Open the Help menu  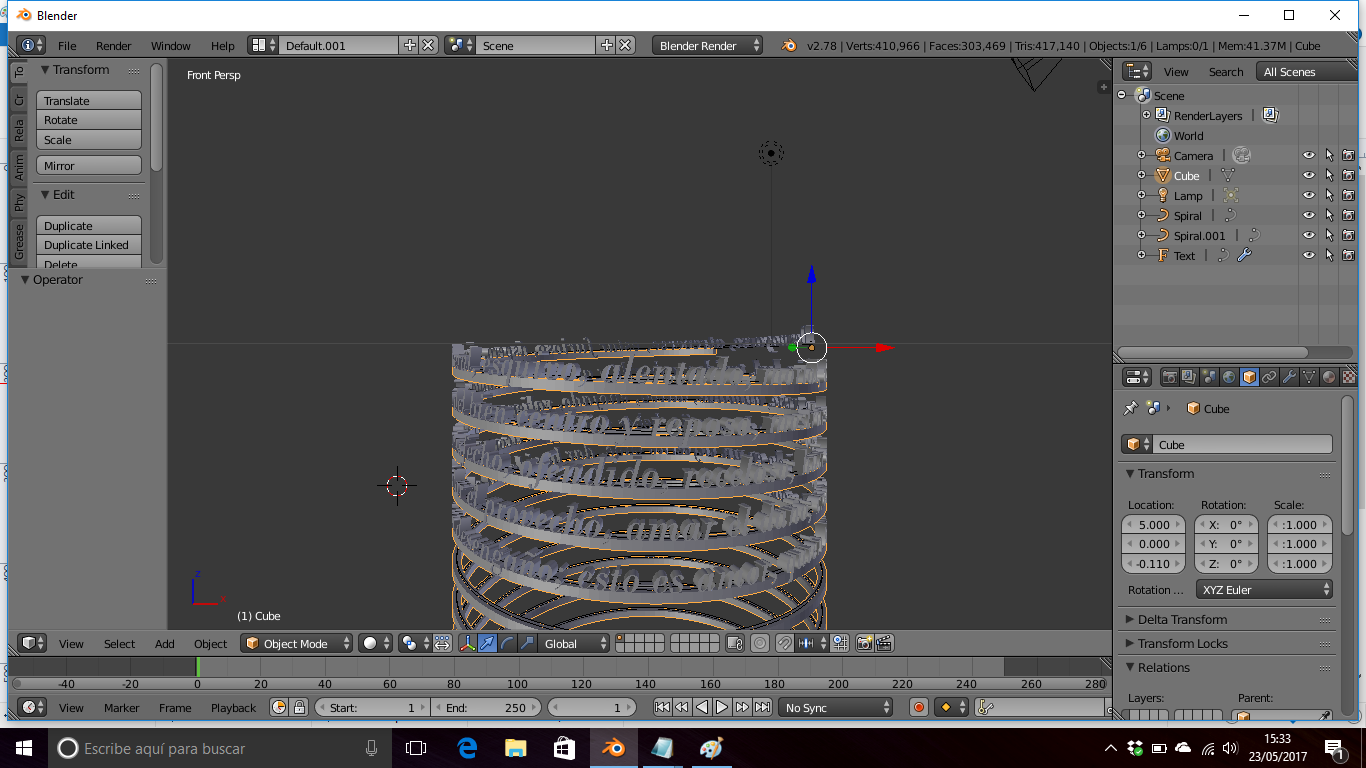pos(223,45)
